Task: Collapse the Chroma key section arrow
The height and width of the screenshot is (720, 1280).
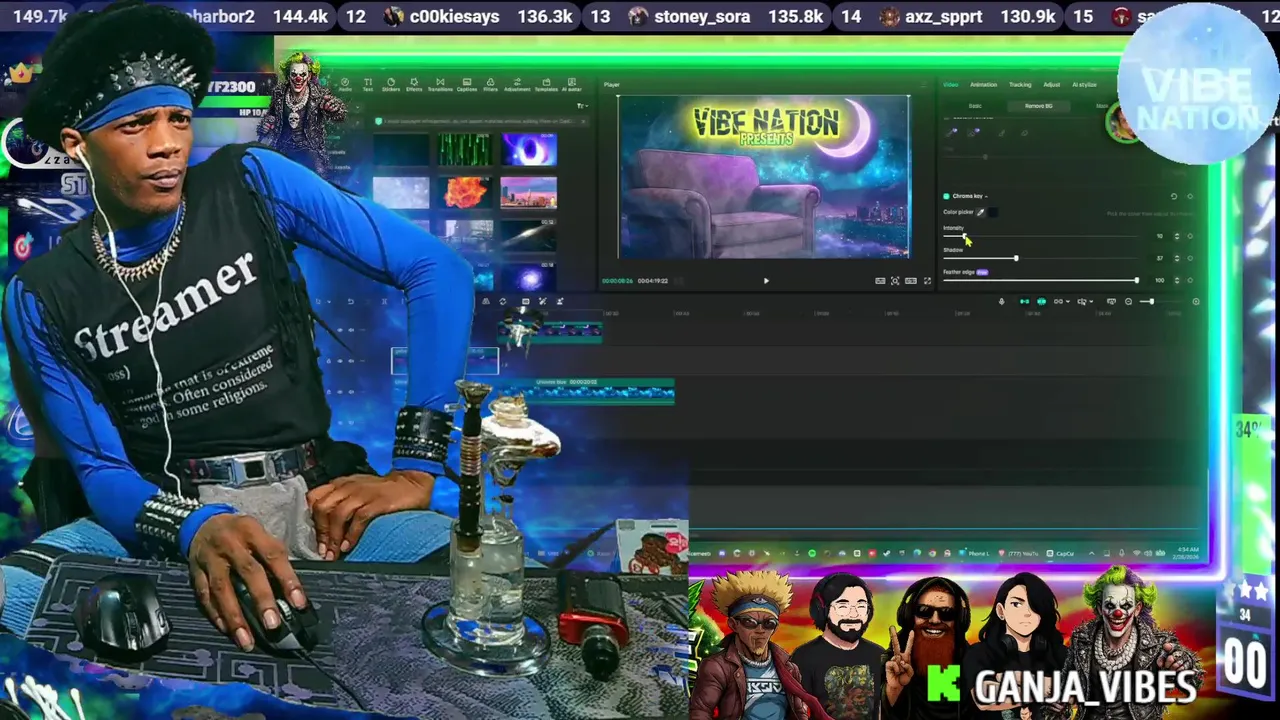Action: (x=986, y=196)
